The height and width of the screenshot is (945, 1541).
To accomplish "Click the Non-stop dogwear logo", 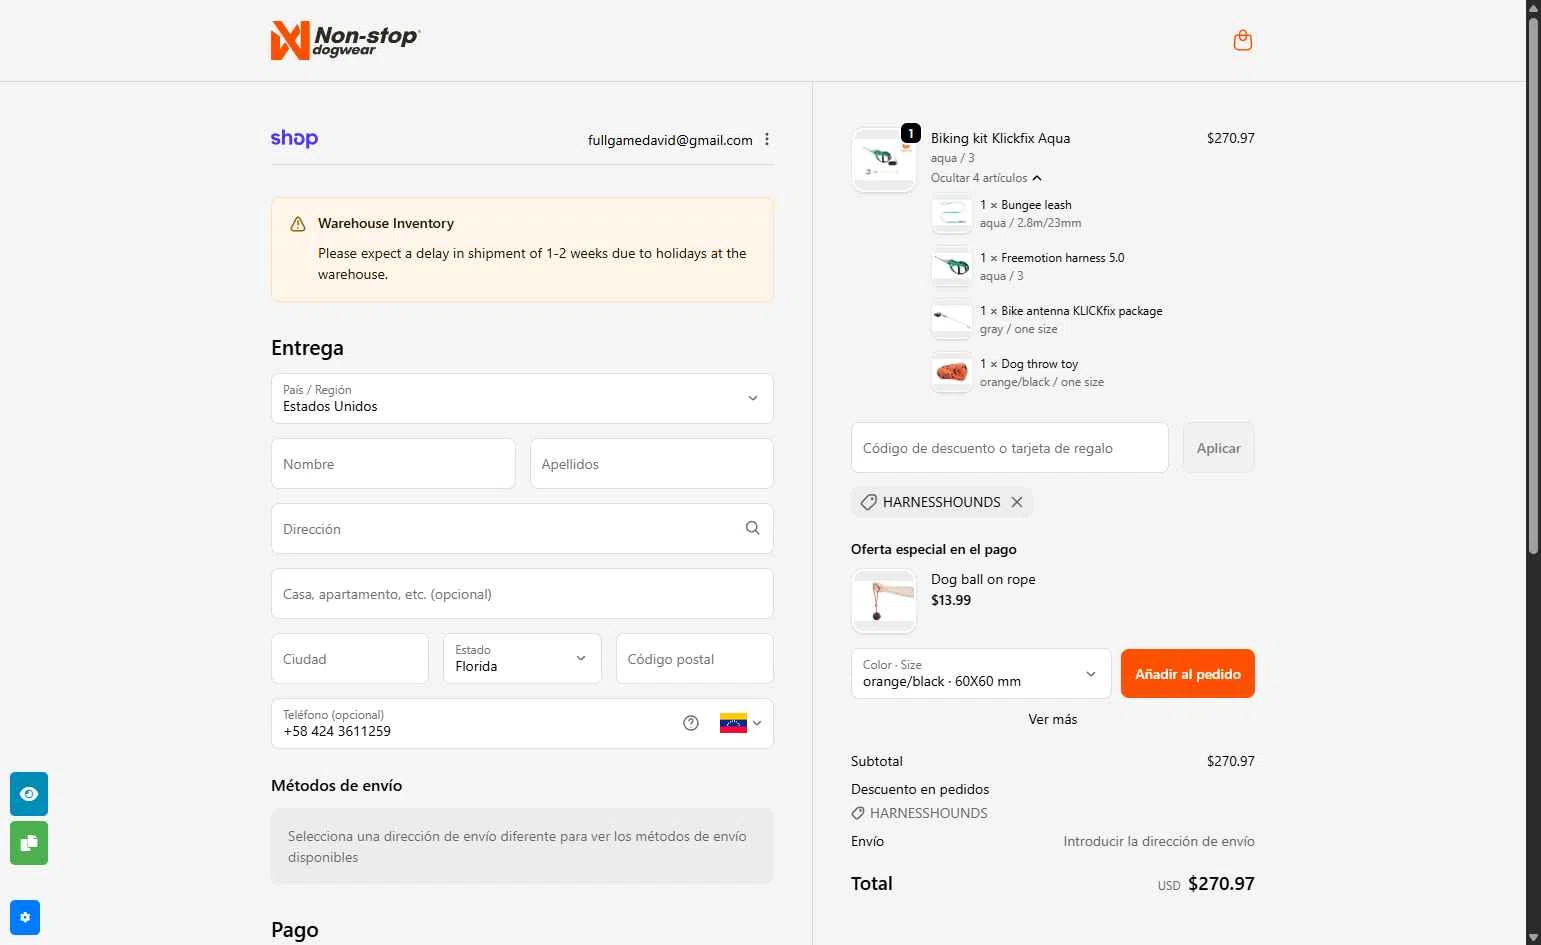I will point(345,40).
